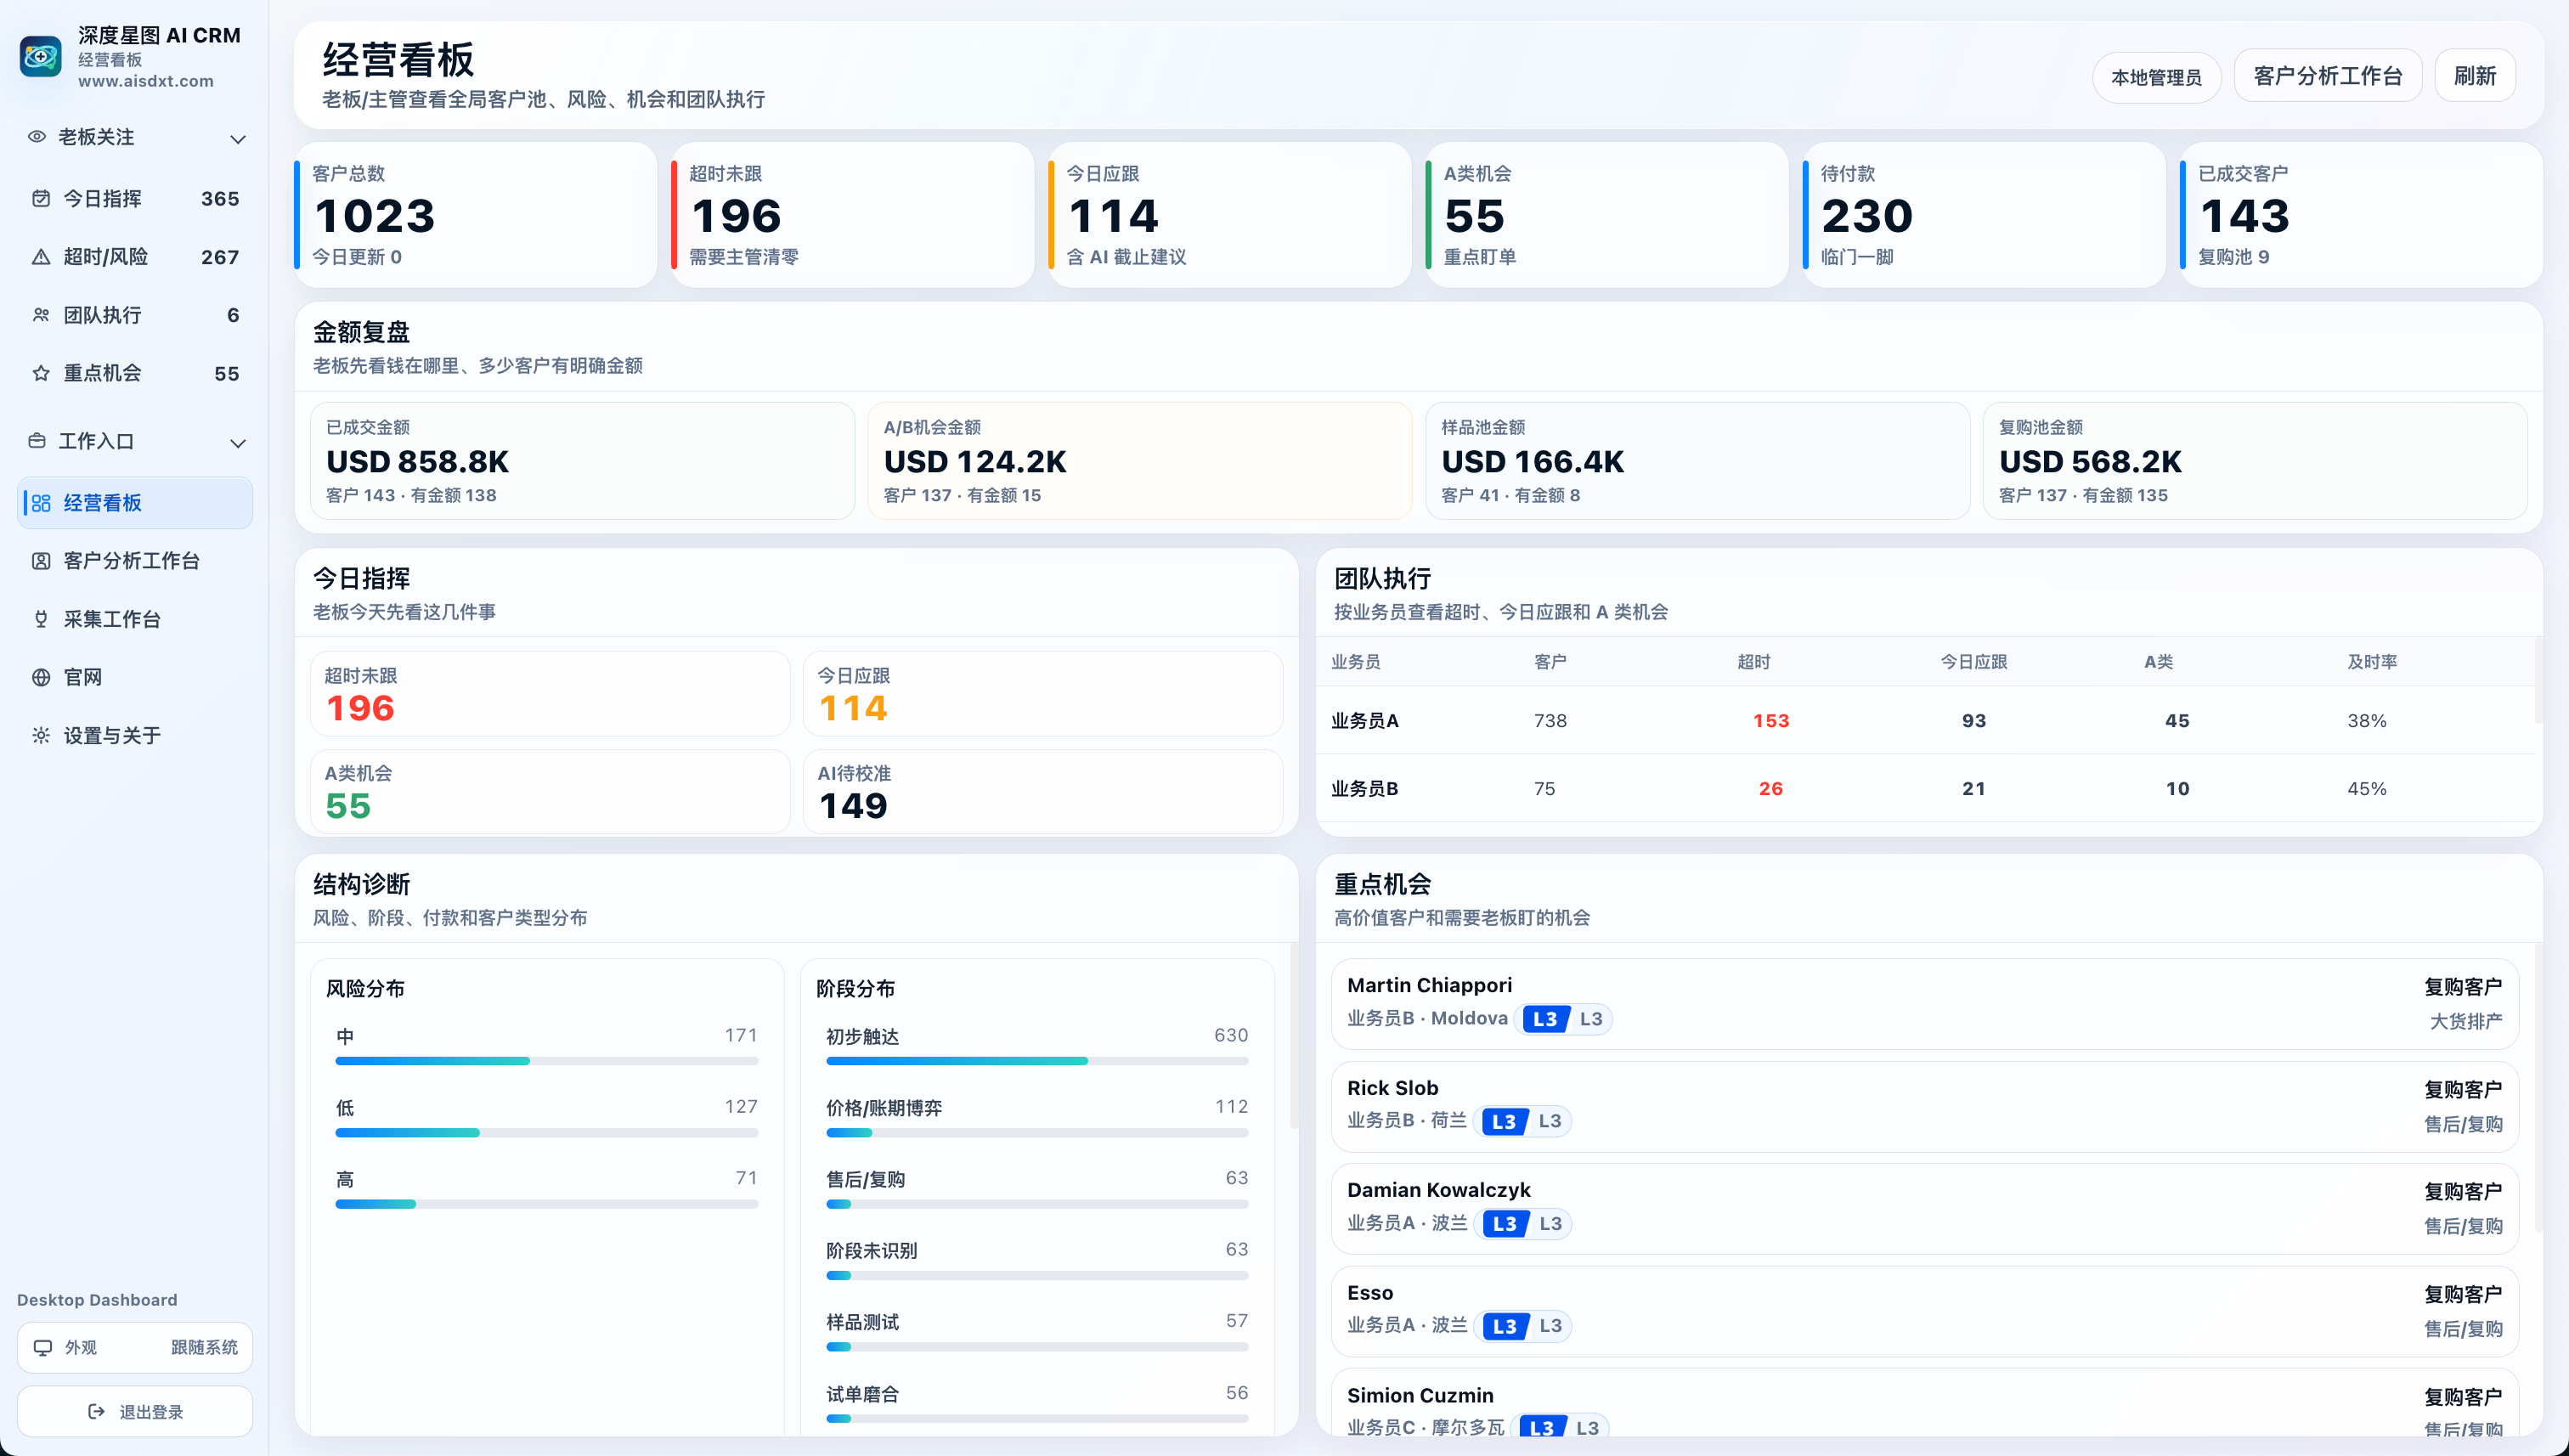Open the Martin Chiappori opportunity card
This screenshot has width=2569, height=1456.
[x=1924, y=1003]
